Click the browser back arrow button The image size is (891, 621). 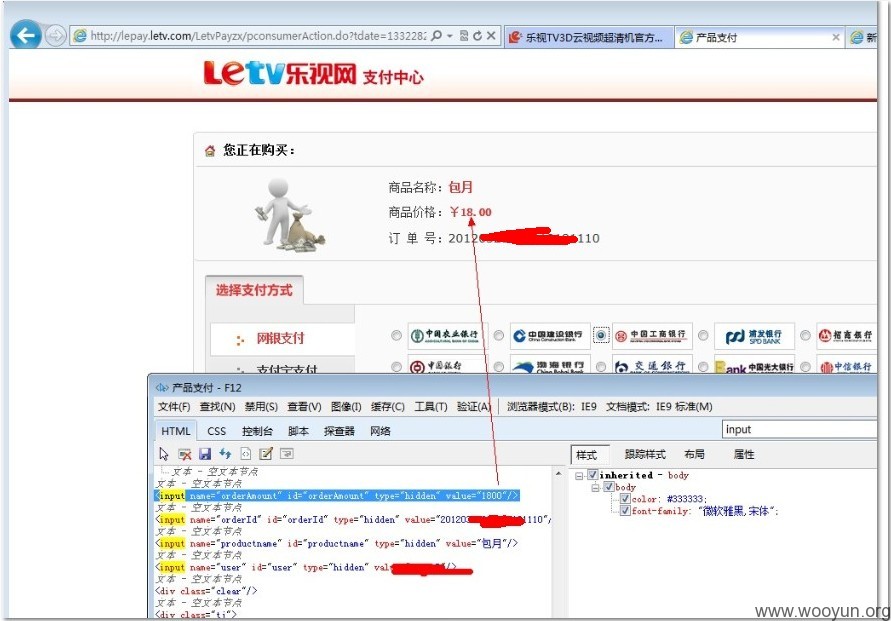pos(26,36)
